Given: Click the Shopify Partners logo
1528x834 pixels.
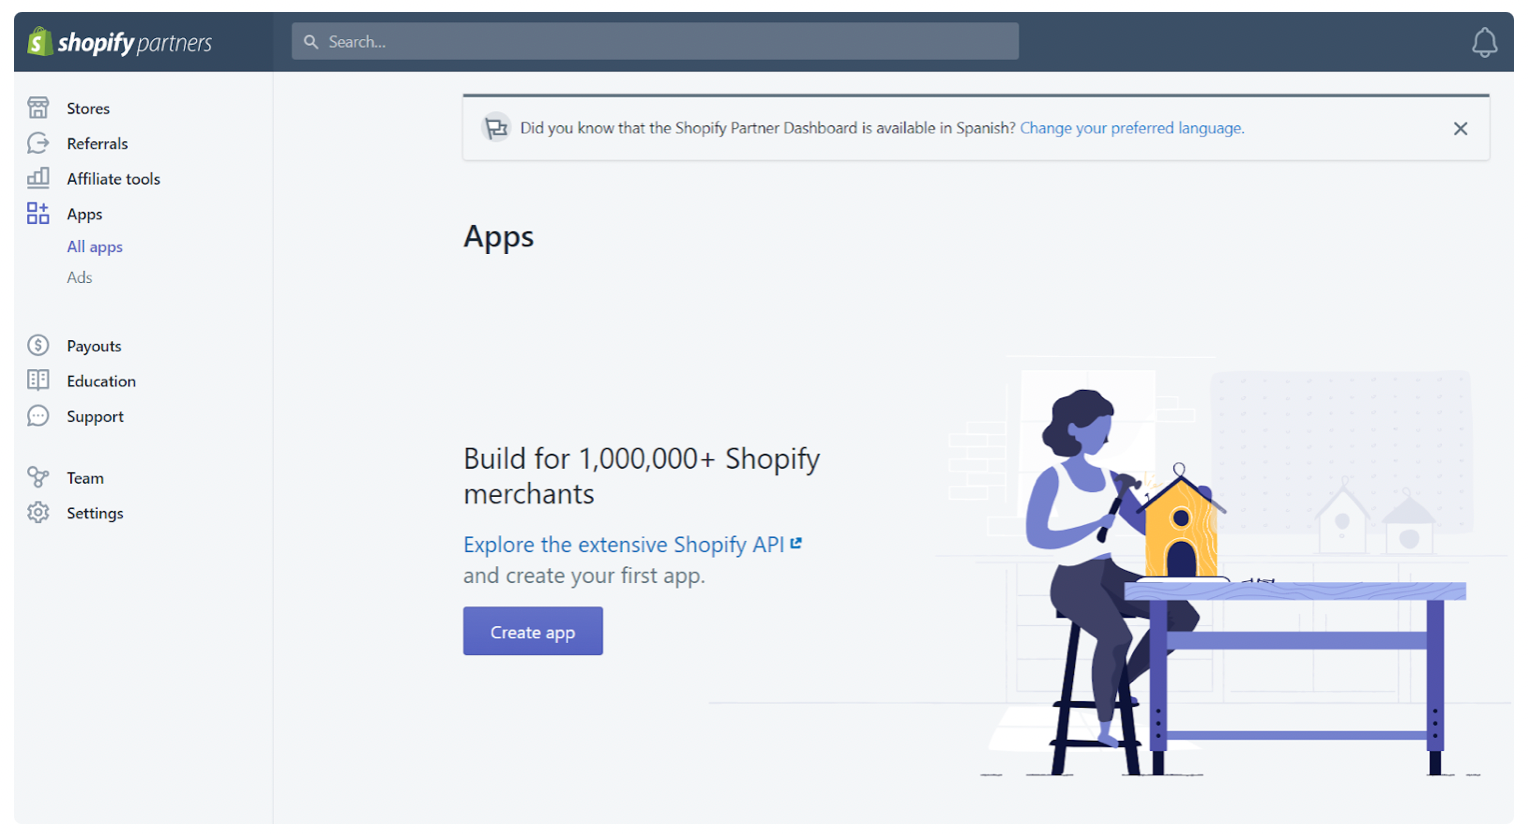Looking at the screenshot, I should pos(120,42).
